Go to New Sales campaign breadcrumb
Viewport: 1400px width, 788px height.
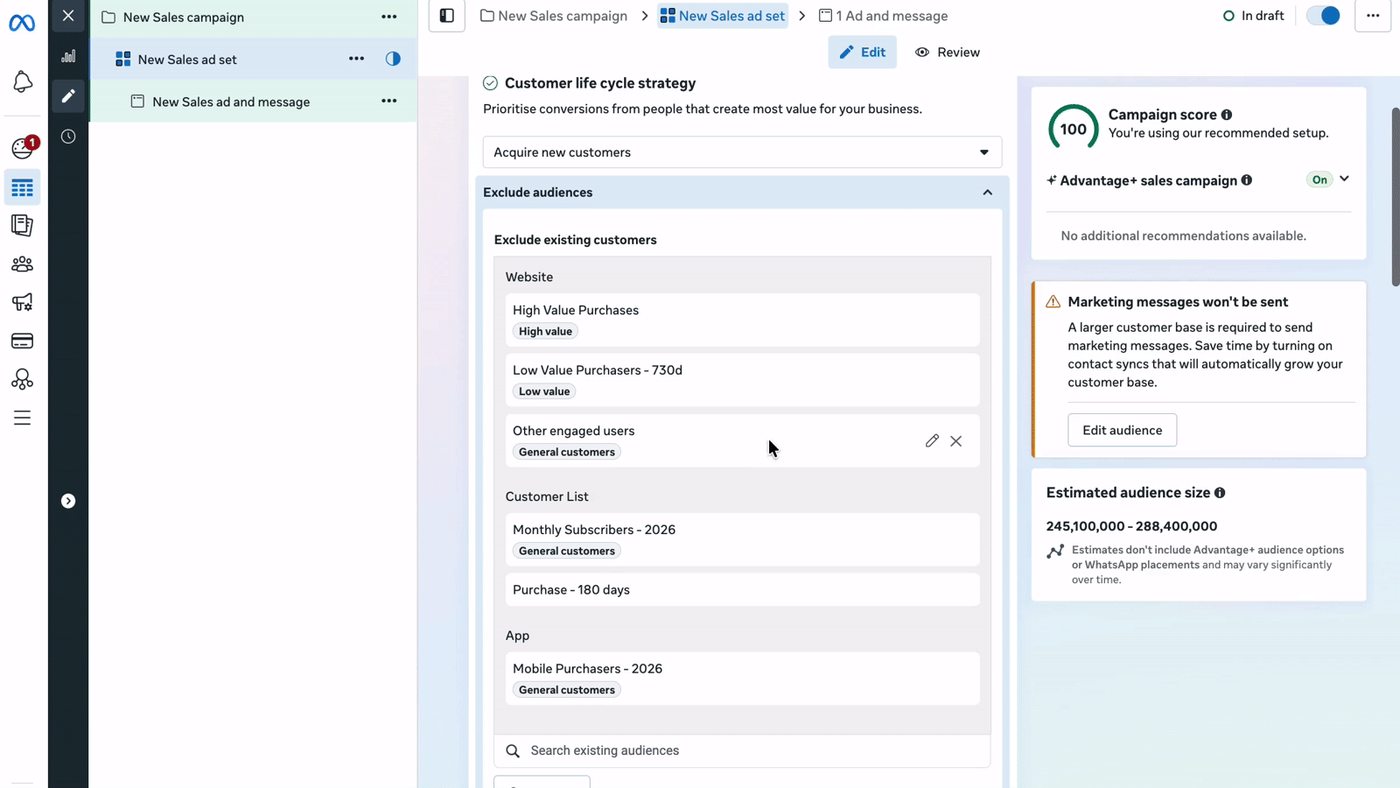coord(554,16)
